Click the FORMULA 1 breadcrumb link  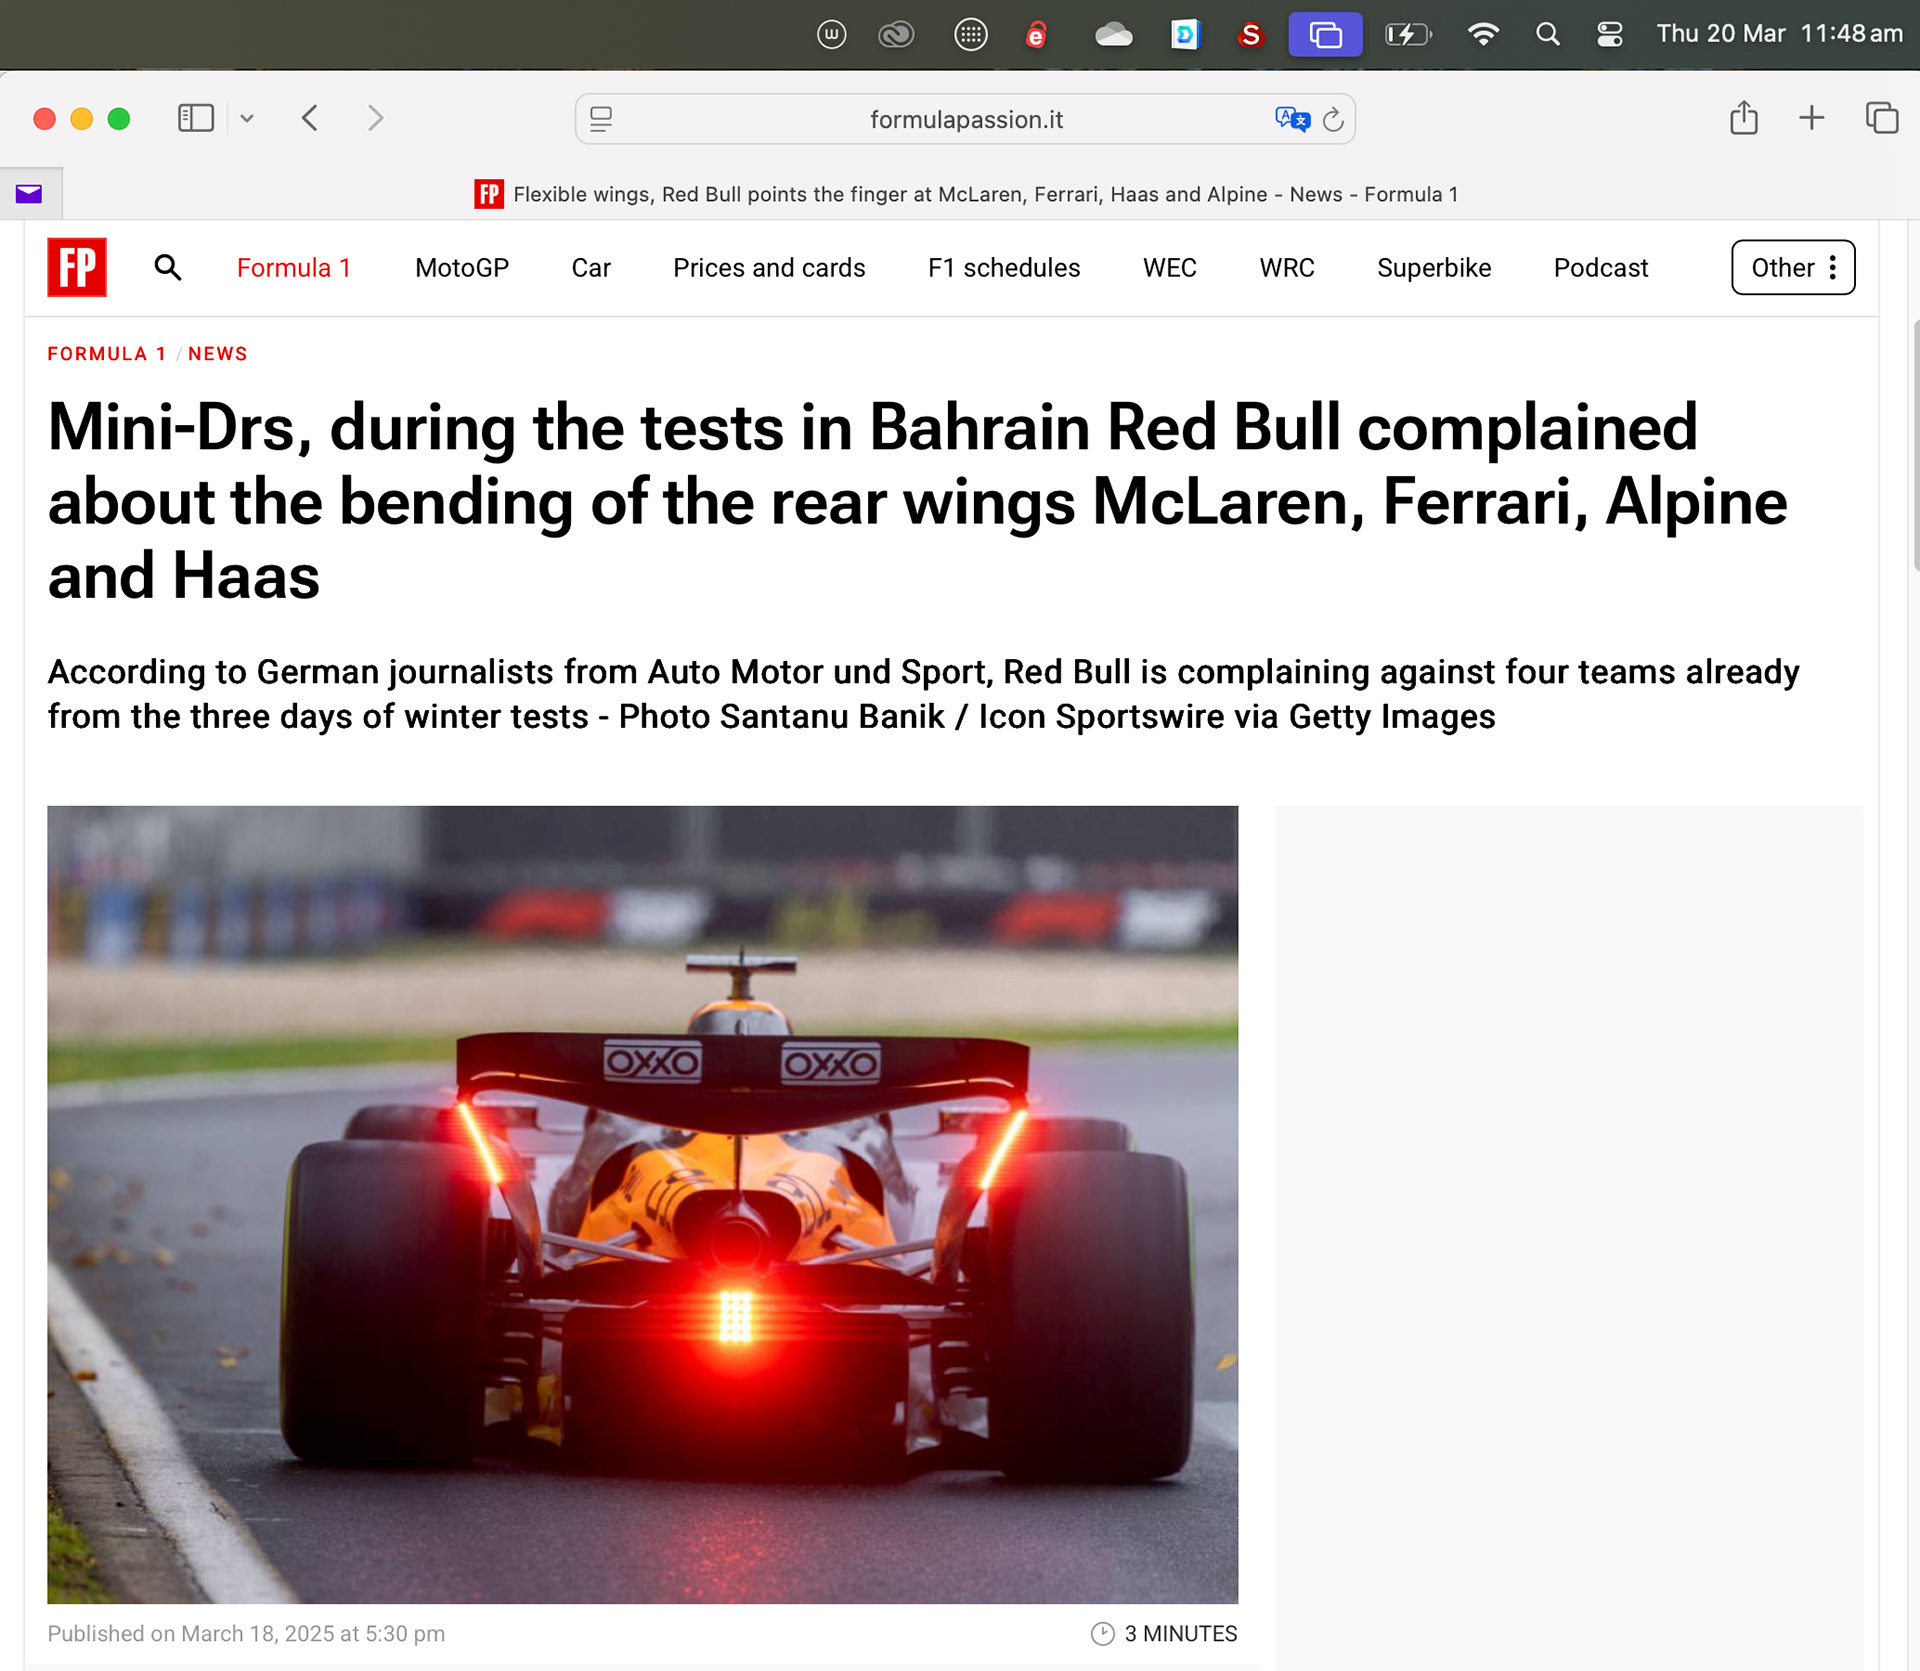point(107,354)
